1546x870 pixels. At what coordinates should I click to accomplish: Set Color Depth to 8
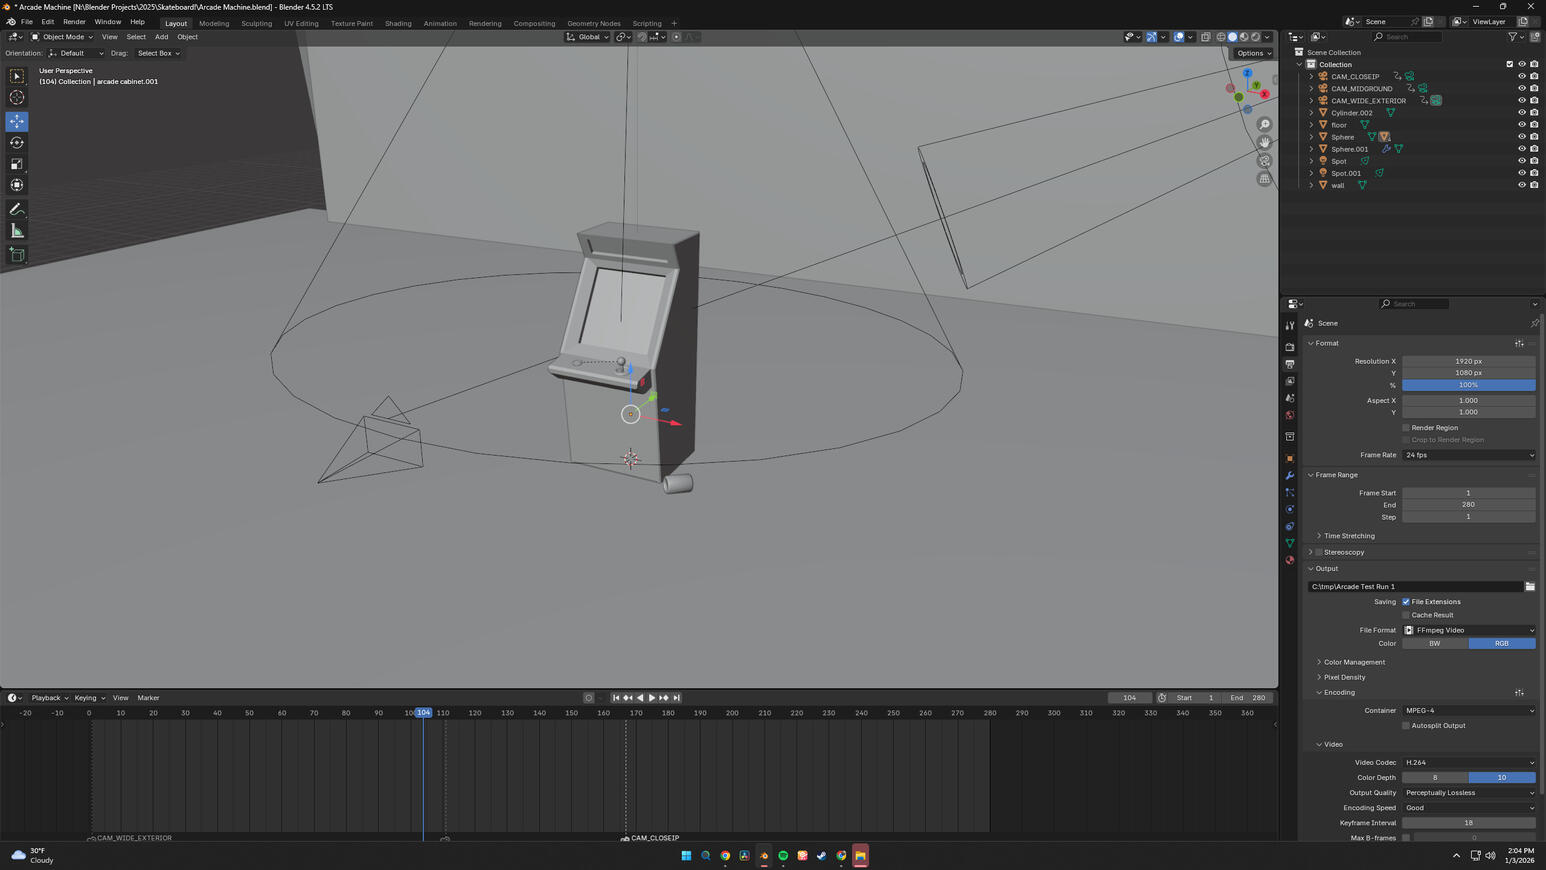click(1435, 778)
